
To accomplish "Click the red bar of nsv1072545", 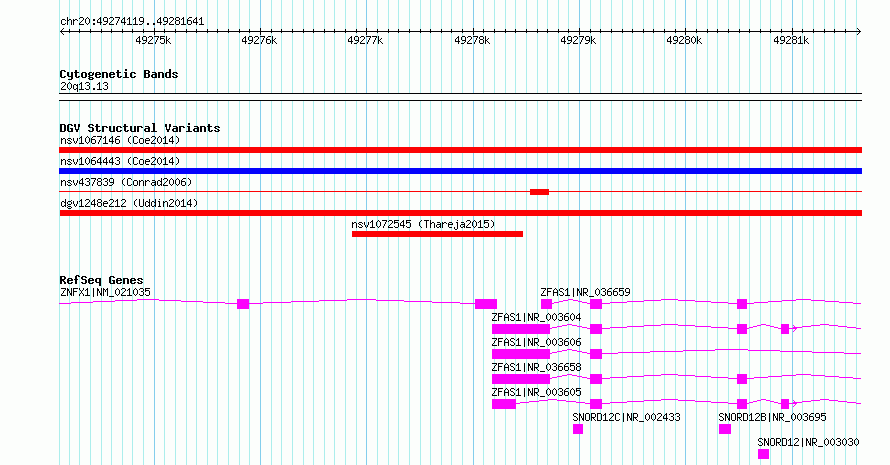I will (x=437, y=234).
